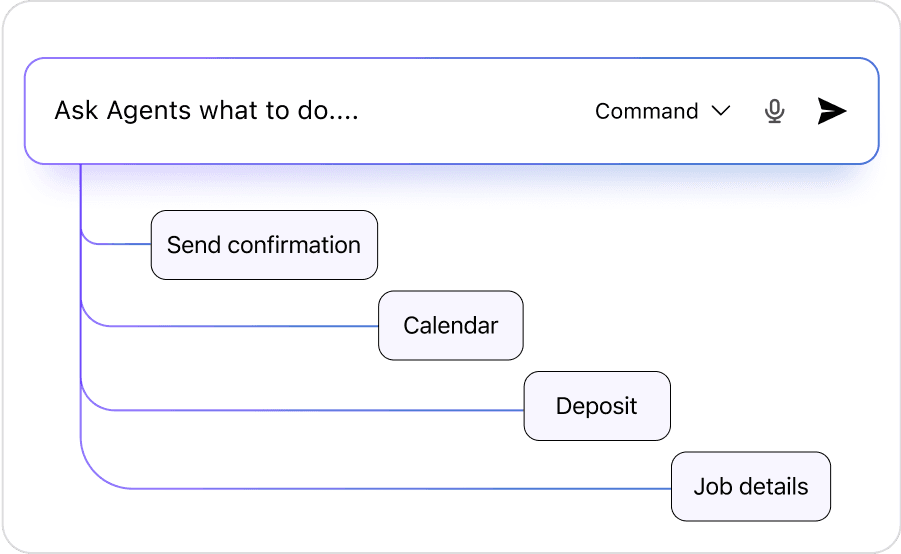Click the vertical trunk line under the prompt box
901x554 pixels.
tap(81, 200)
